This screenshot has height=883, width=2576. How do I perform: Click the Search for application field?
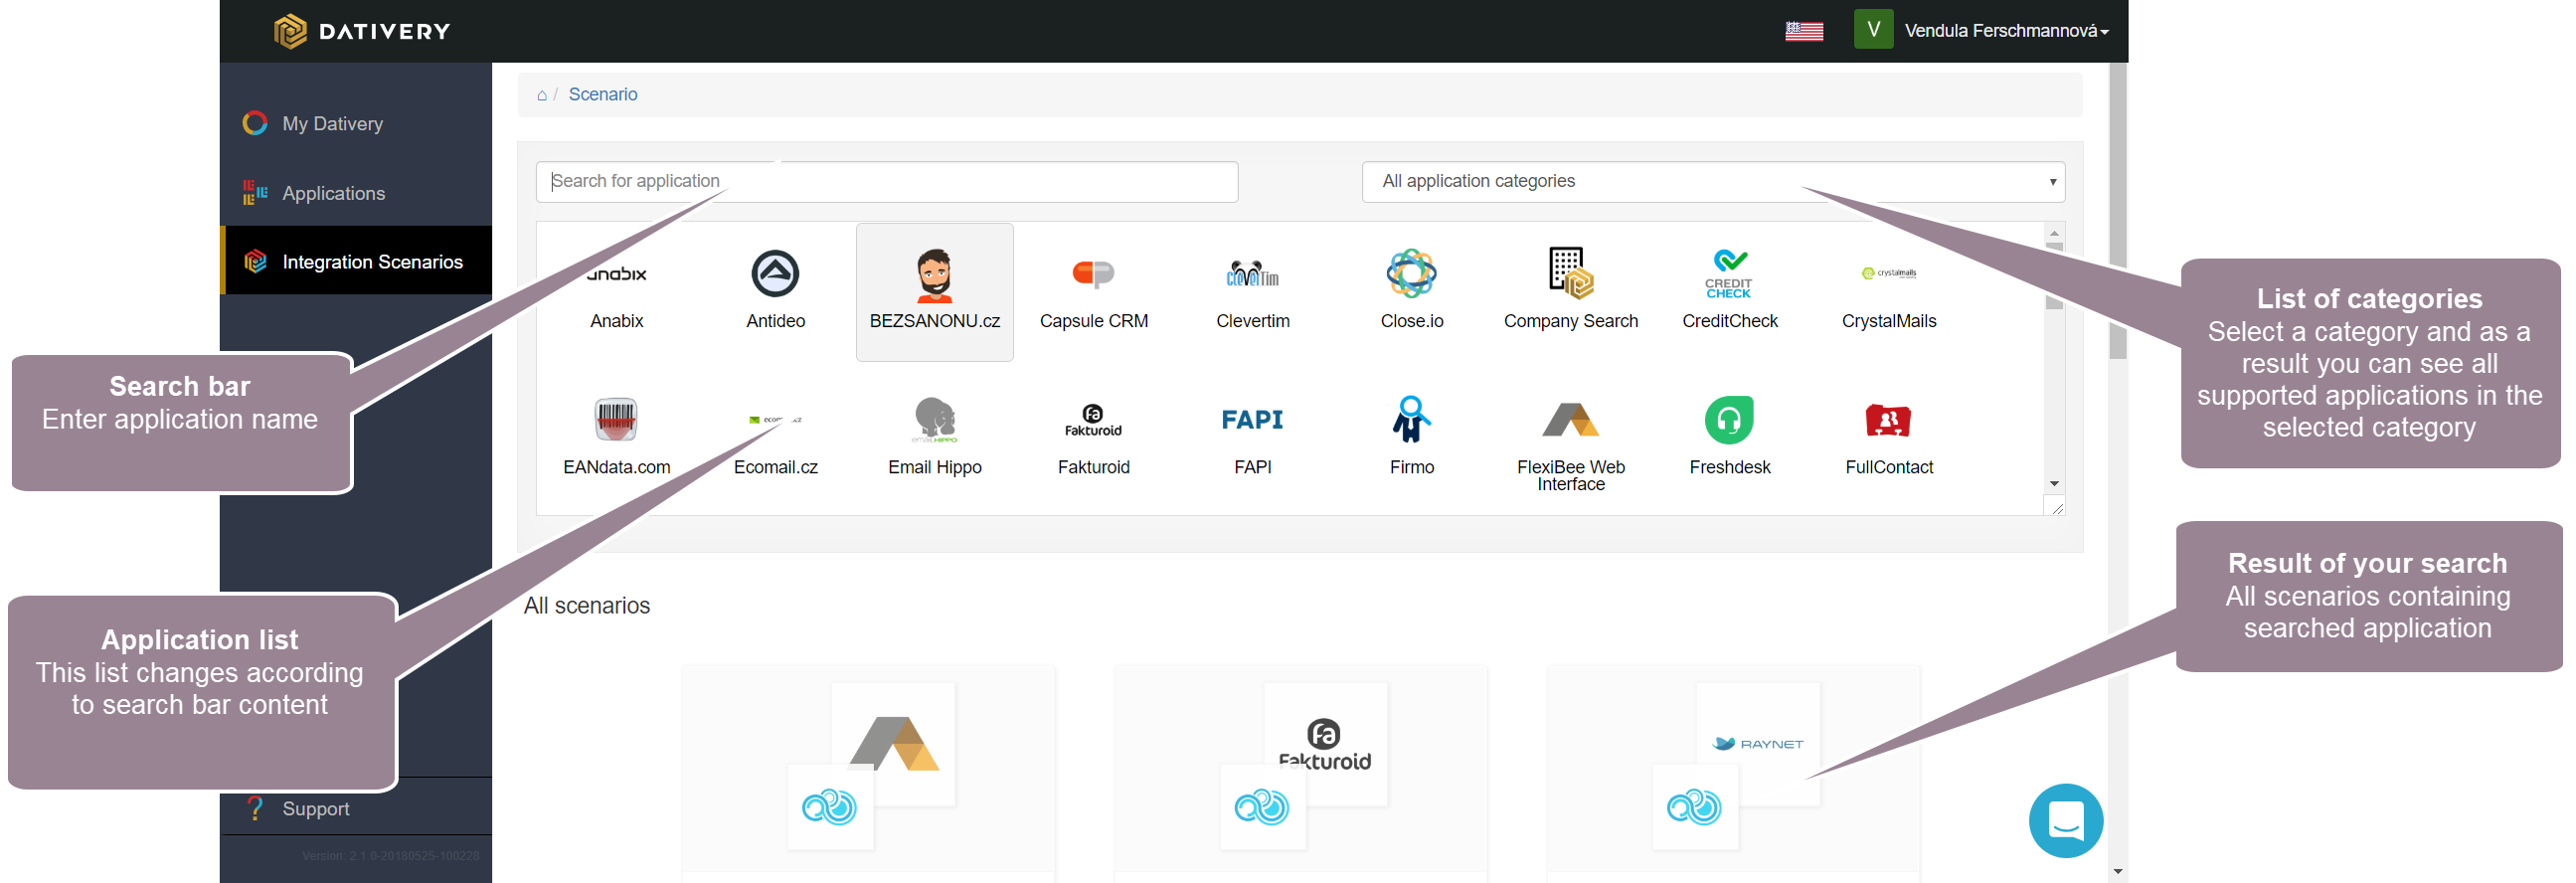point(886,181)
